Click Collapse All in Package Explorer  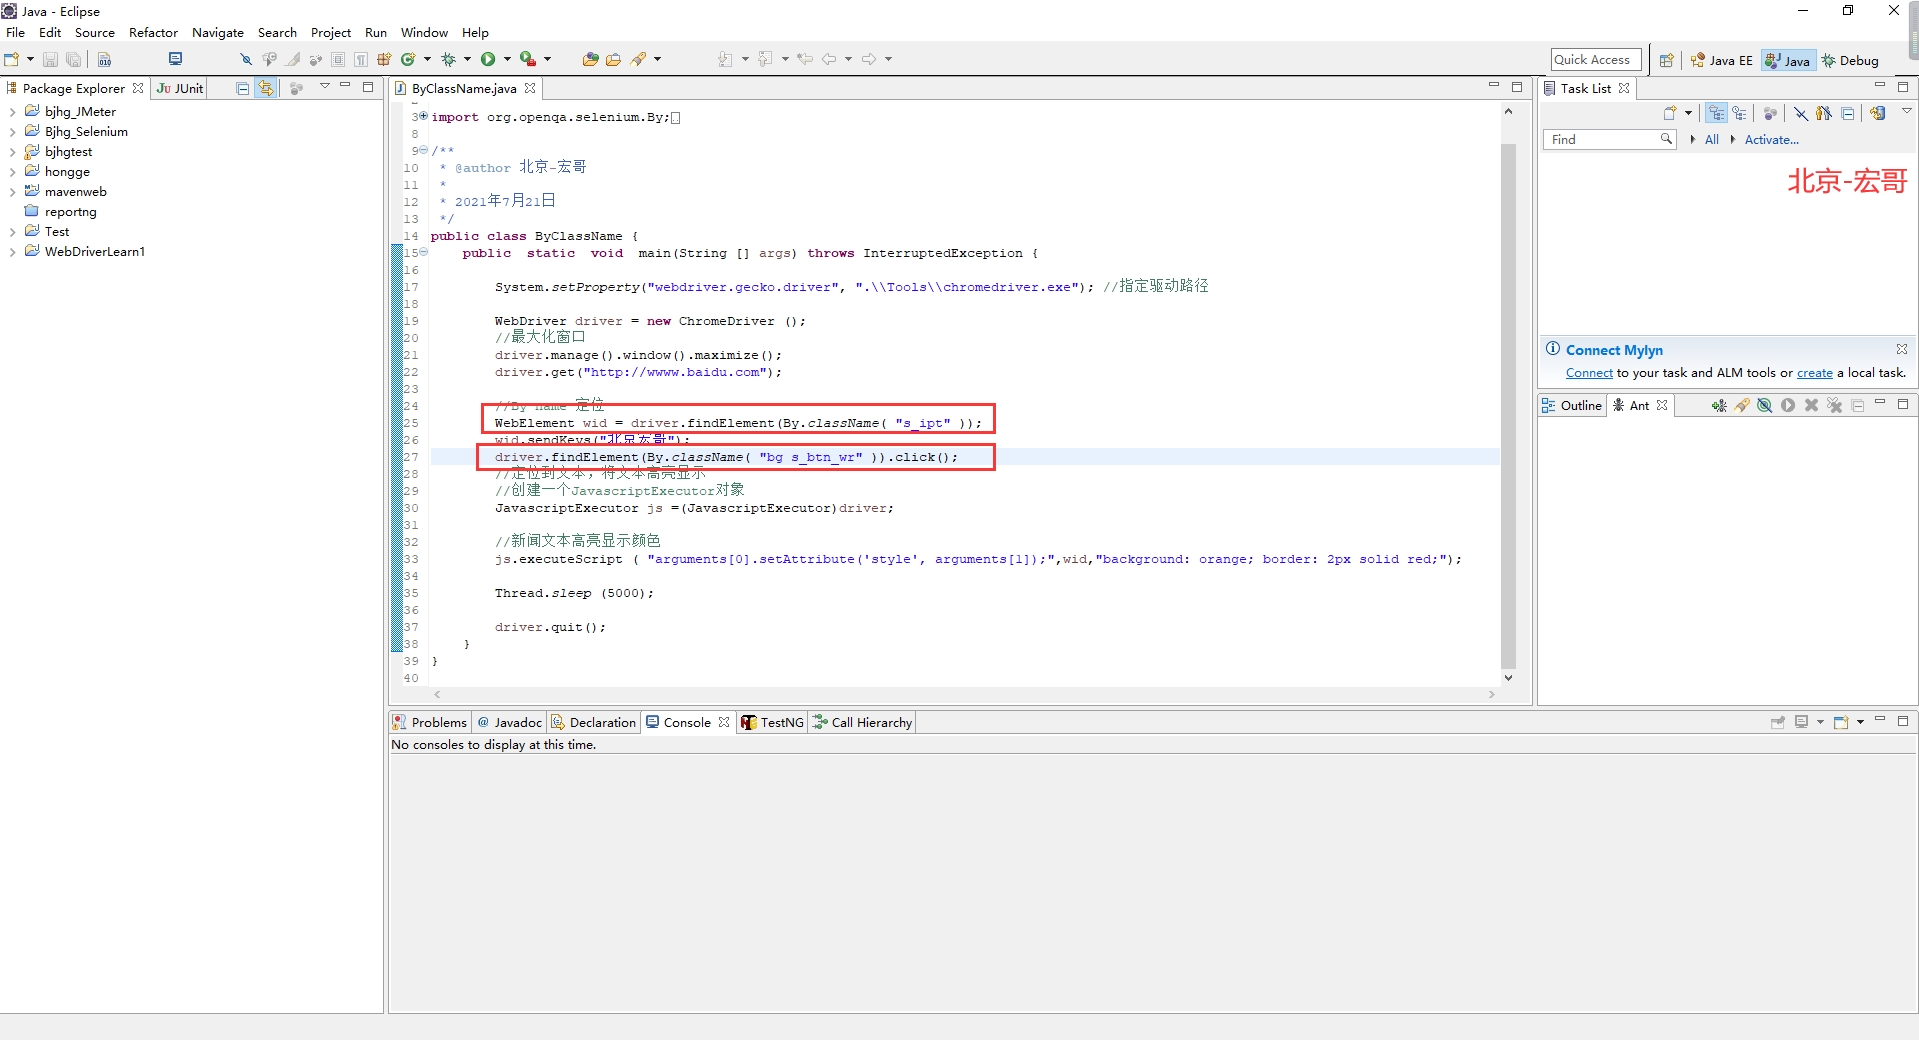[x=242, y=88]
